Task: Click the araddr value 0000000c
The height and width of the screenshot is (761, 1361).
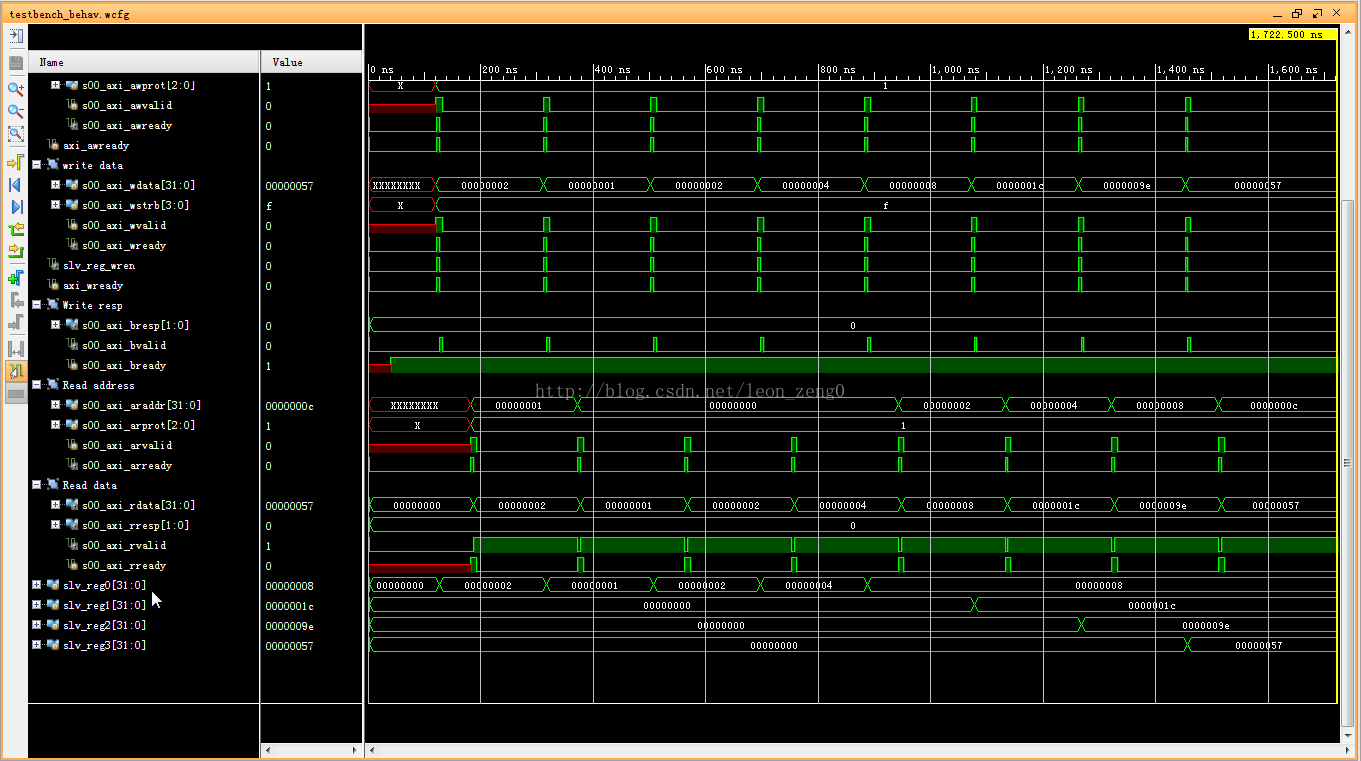Action: tap(289, 406)
